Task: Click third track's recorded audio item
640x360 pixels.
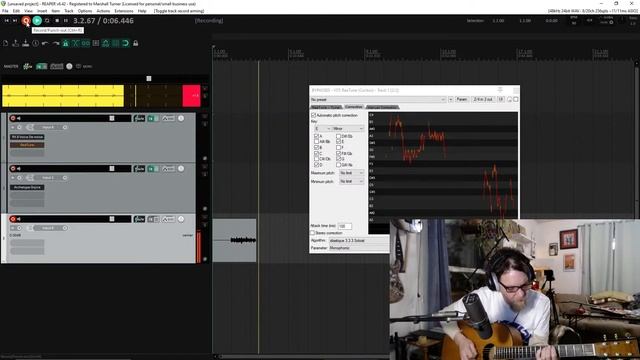Action: click(x=235, y=240)
